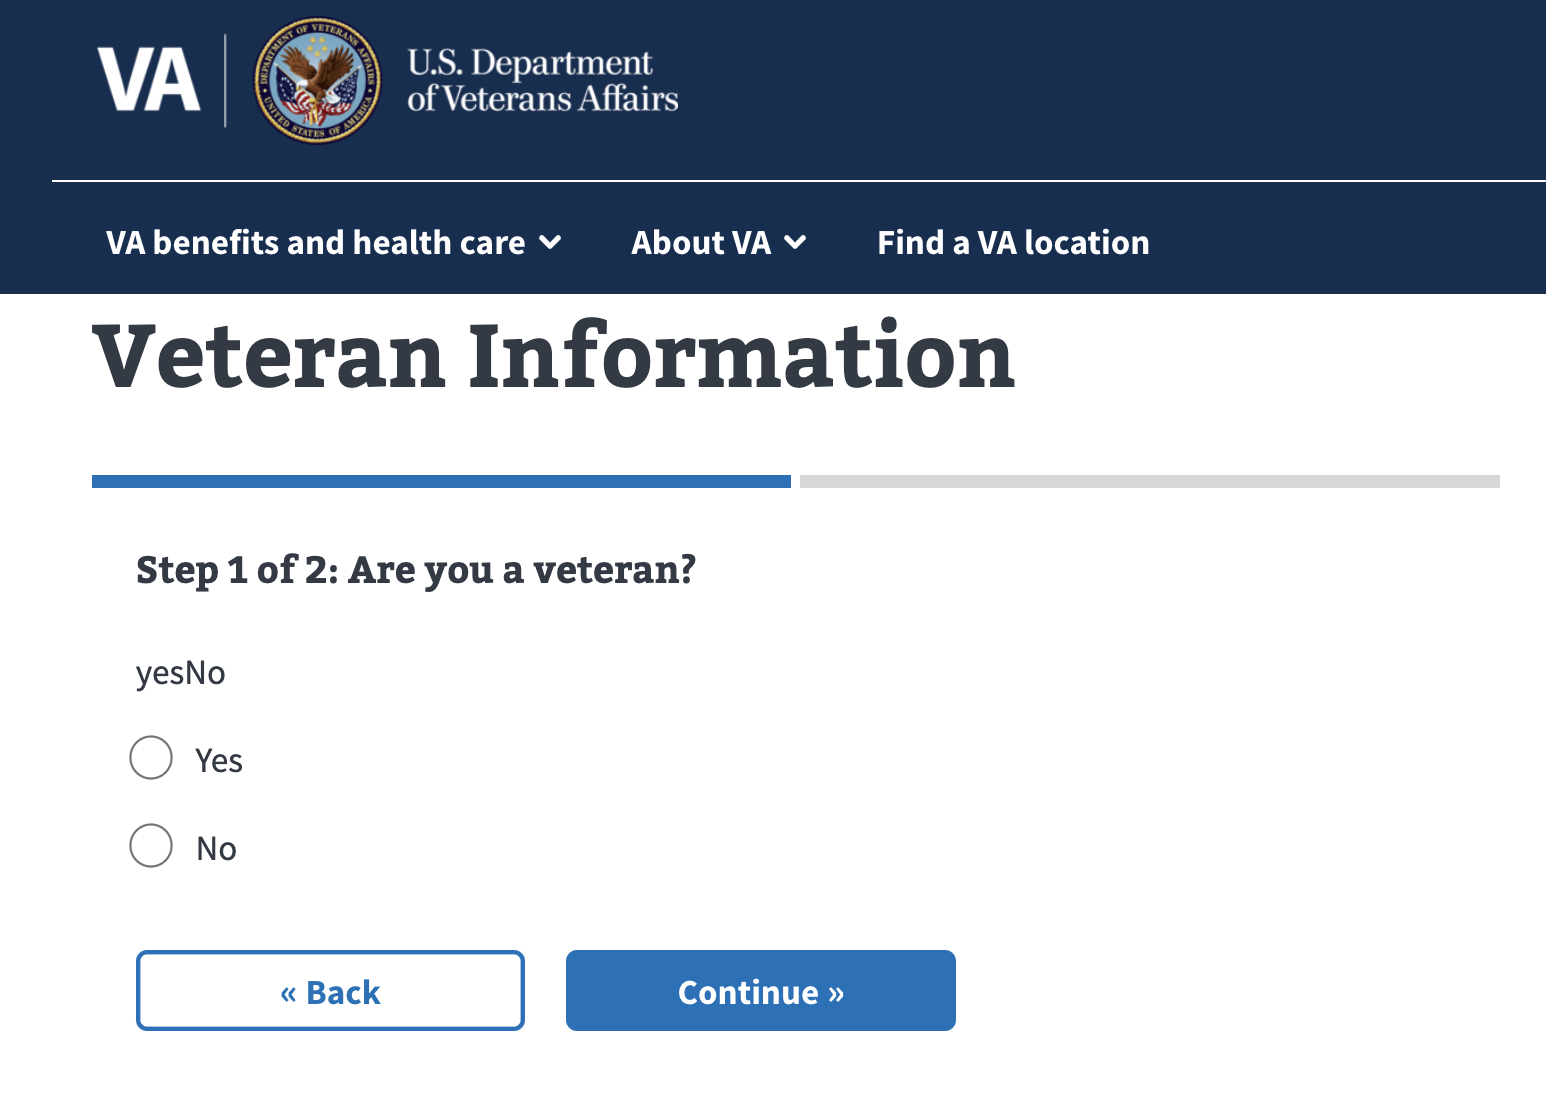Click the « Back button
Image resolution: width=1546 pixels, height=1100 pixels.
pyautogui.click(x=330, y=991)
